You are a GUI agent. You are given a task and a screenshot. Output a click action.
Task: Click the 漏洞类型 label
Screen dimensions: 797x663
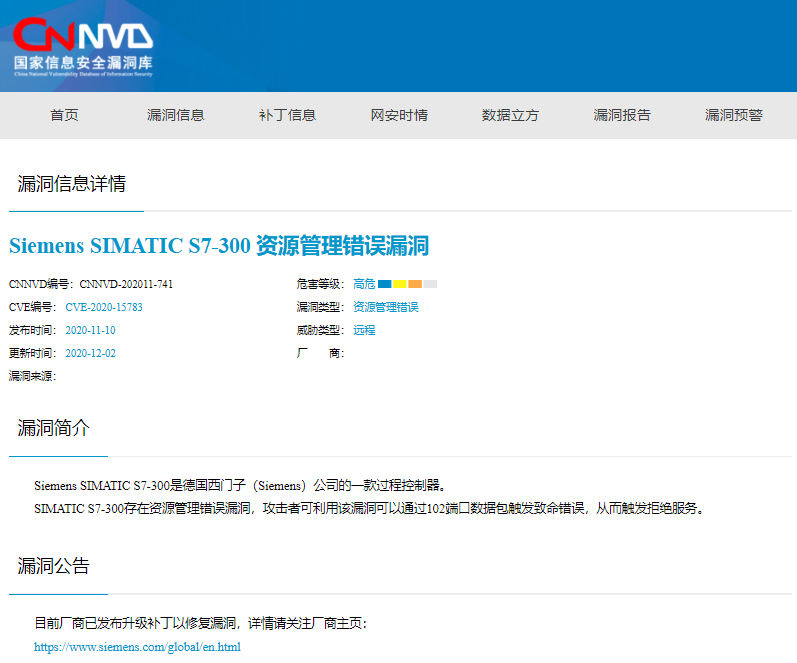(x=320, y=307)
